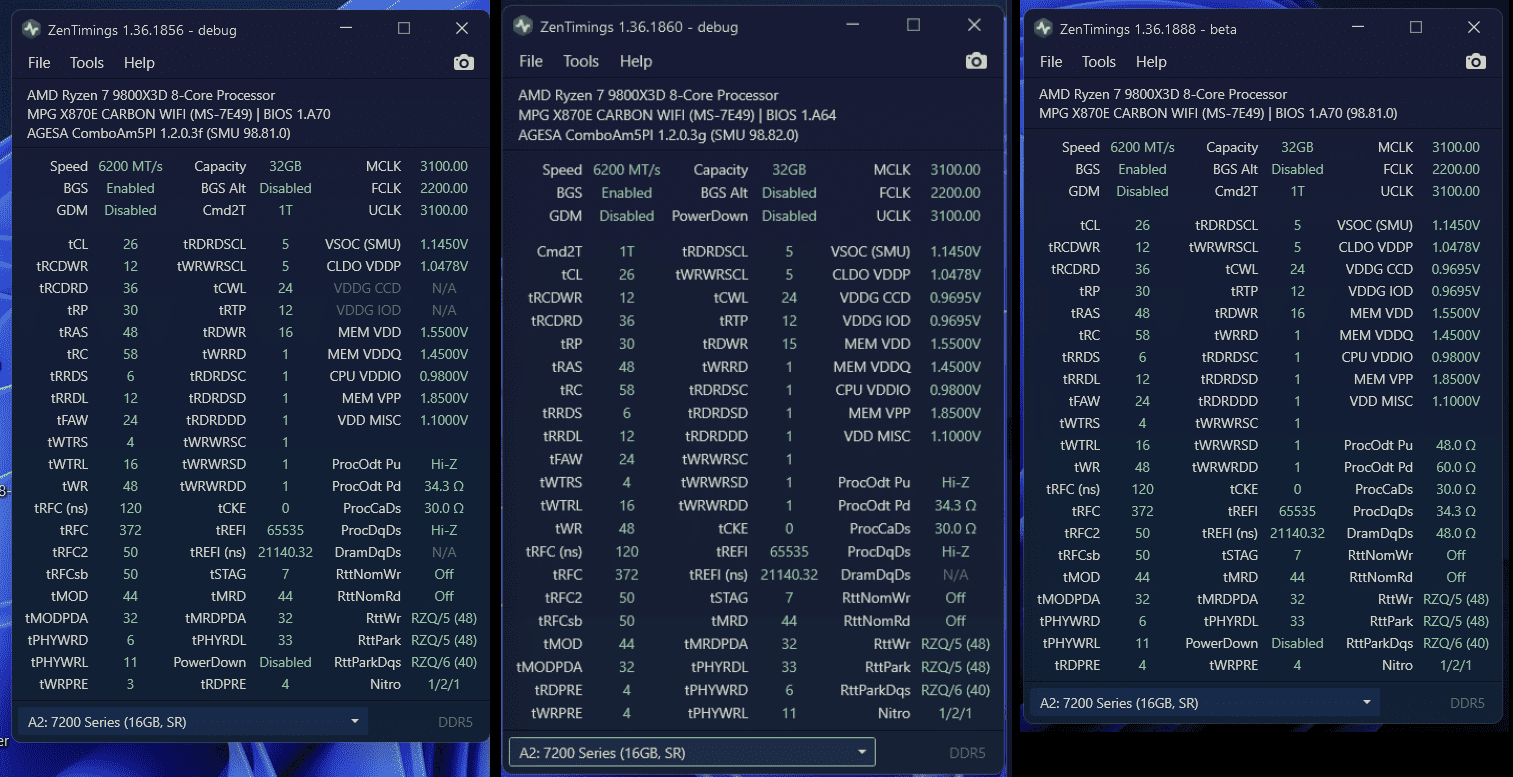The height and width of the screenshot is (777, 1513).
Task: Click Capacity '32GB' in the 1.36.1888 window
Action: (1297, 147)
